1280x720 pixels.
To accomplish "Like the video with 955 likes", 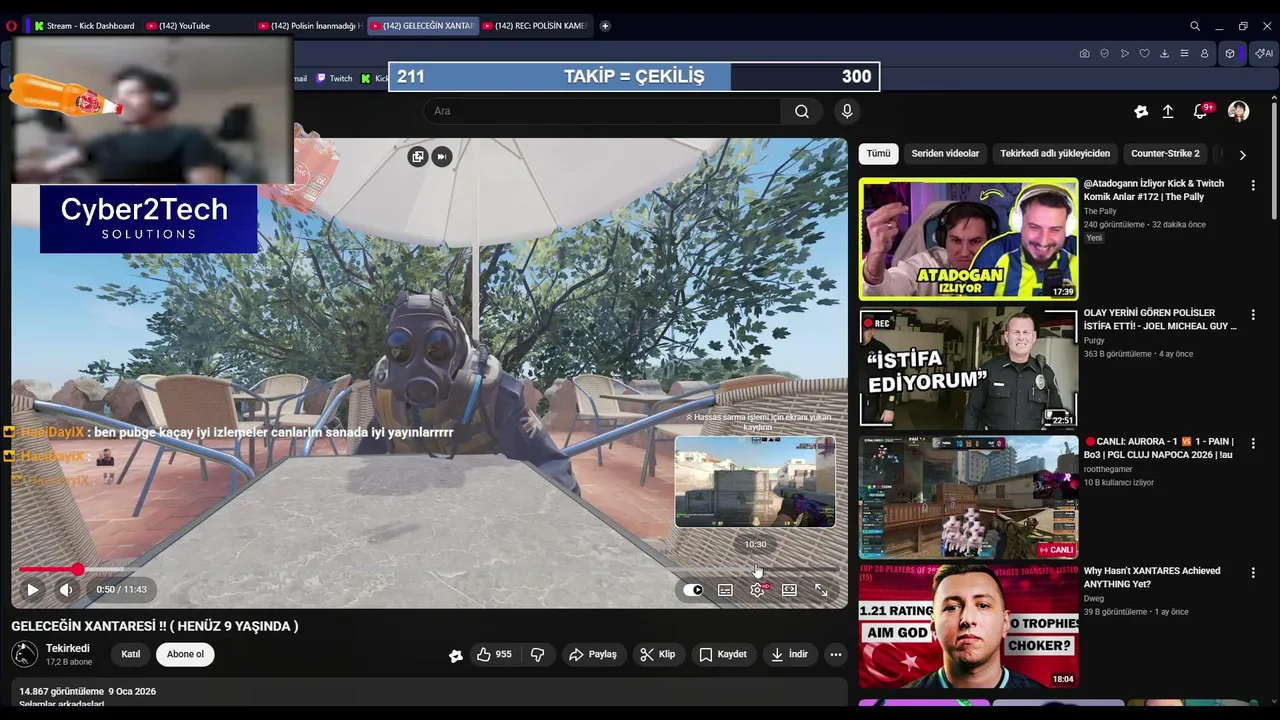I will 494,654.
